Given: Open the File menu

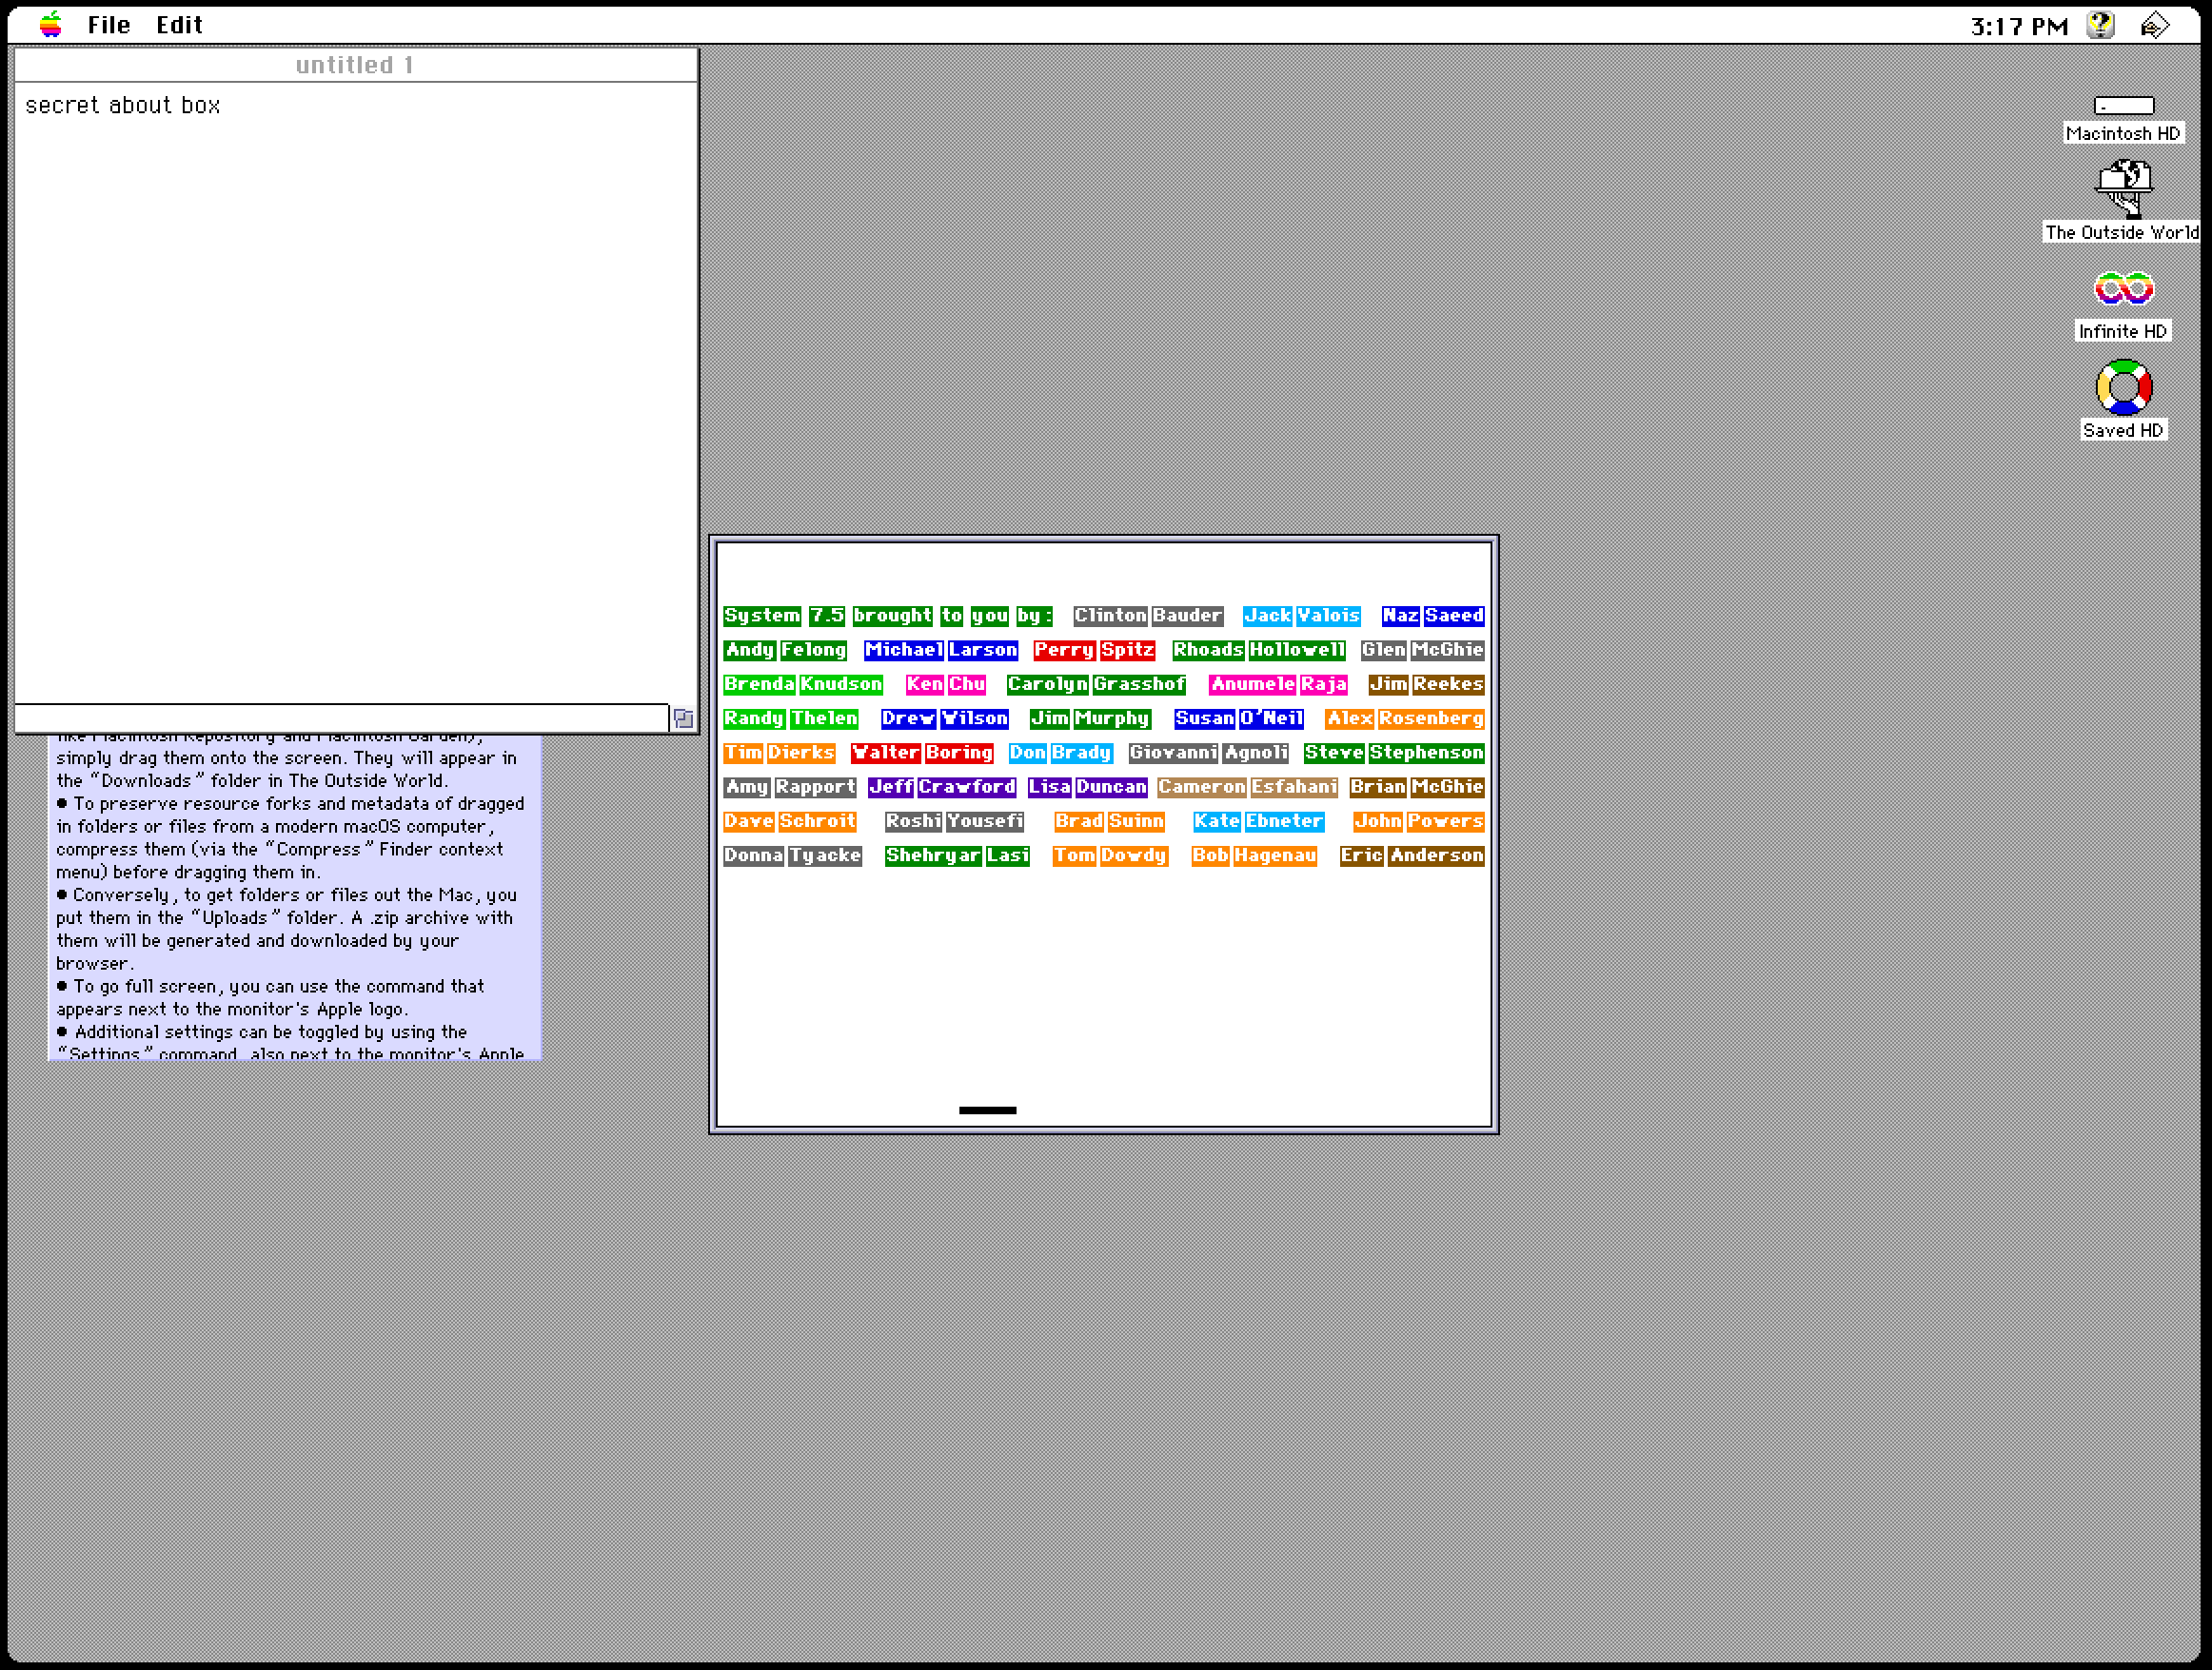Looking at the screenshot, I should click(x=108, y=25).
